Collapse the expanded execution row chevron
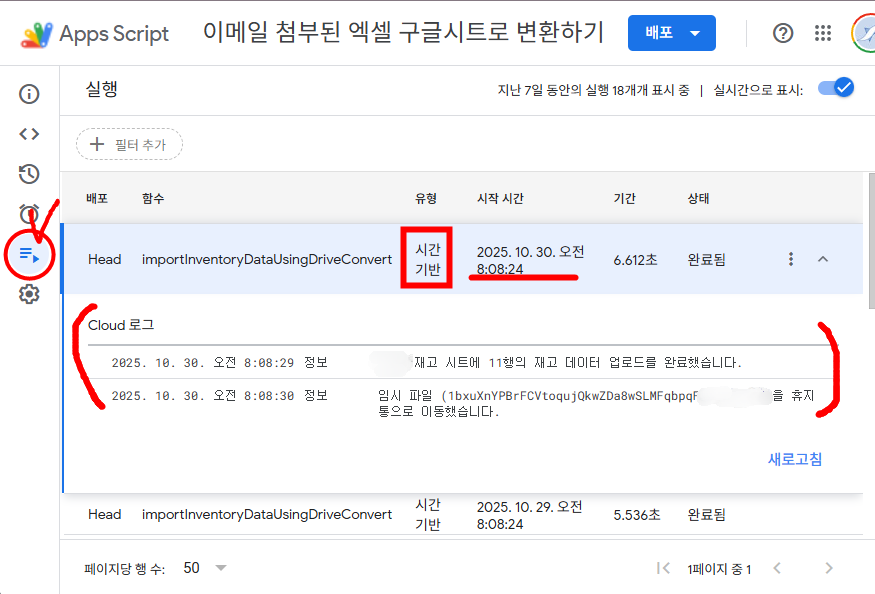Screen dimensions: 875x594 tap(823, 259)
